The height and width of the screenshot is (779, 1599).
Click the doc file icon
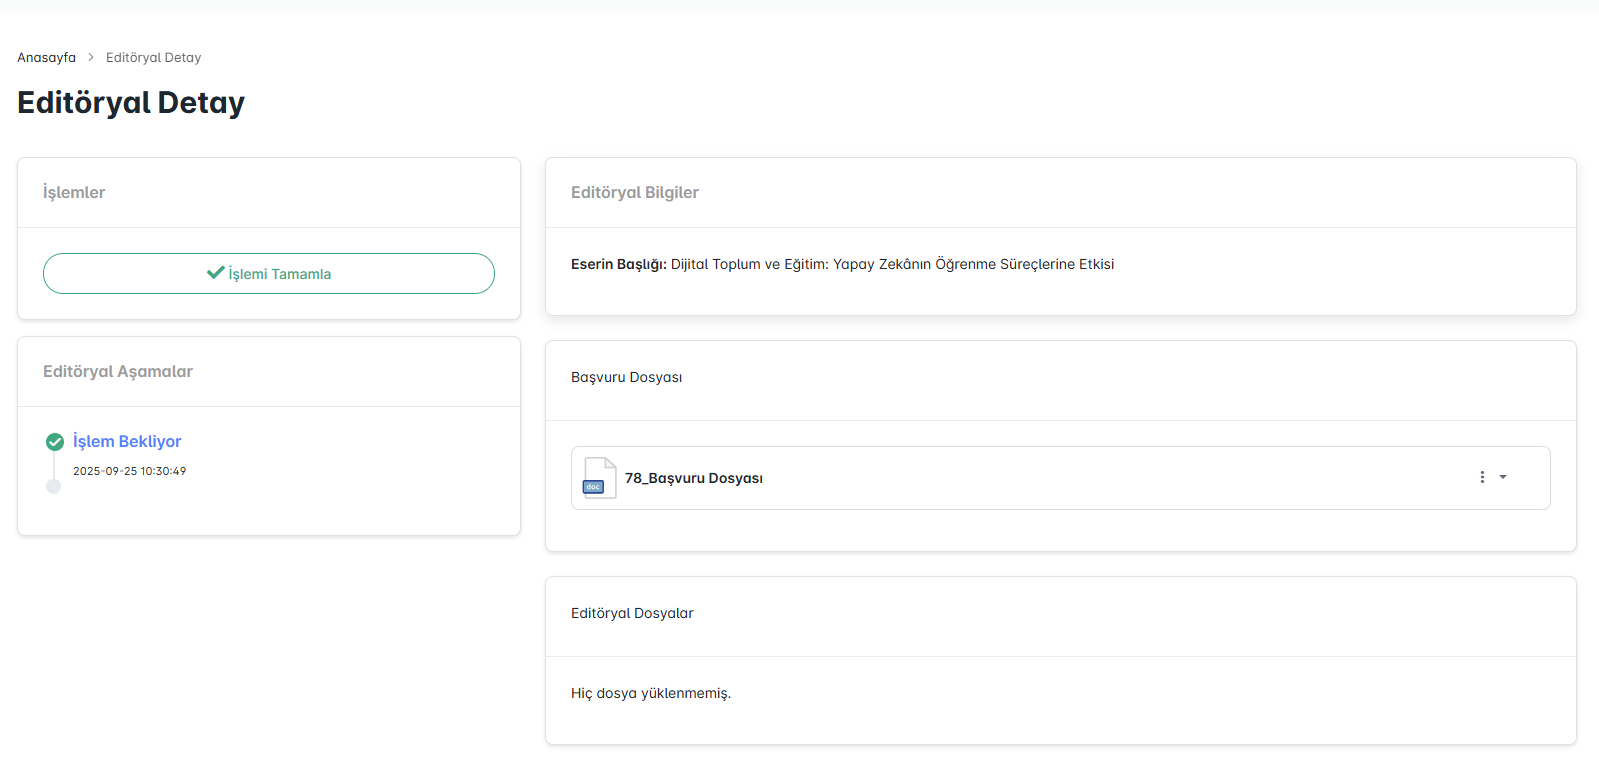[x=599, y=478]
